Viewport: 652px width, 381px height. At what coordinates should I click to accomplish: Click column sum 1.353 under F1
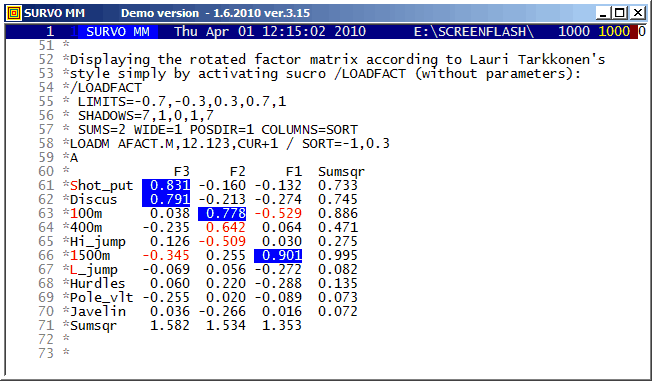(x=282, y=326)
